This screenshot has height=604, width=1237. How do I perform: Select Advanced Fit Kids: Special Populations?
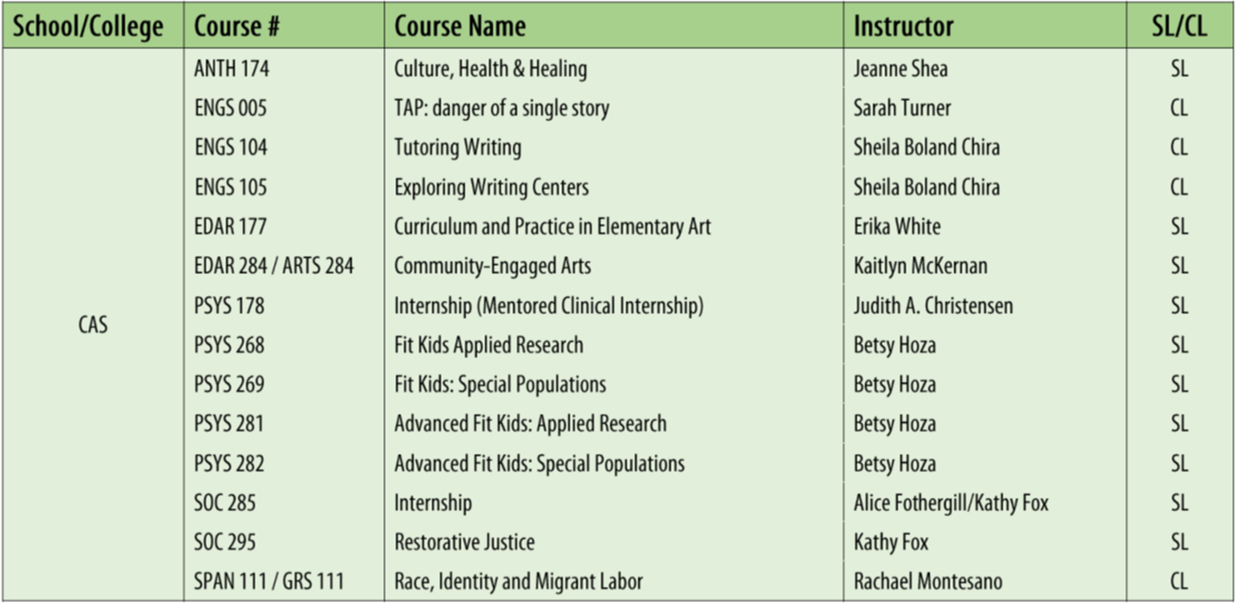coord(540,464)
